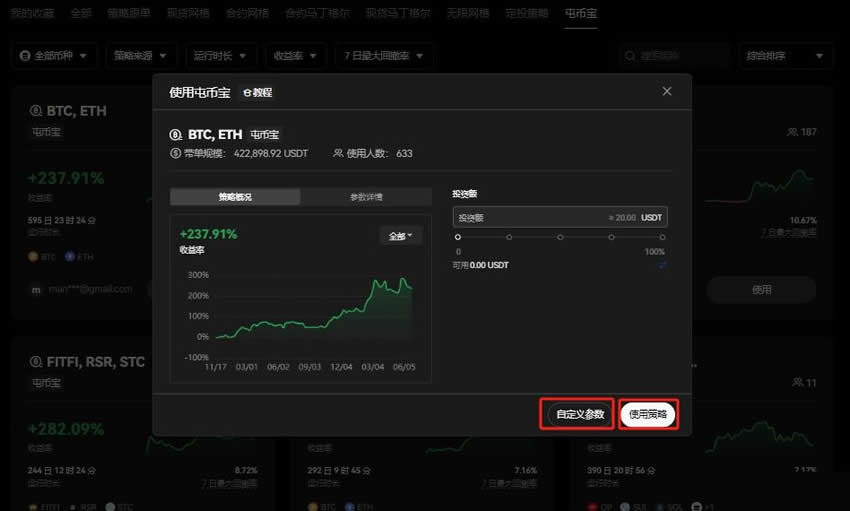This screenshot has width=850, height=511.
Task: Close the 使用屯币宝 dialog
Action: pos(667,92)
